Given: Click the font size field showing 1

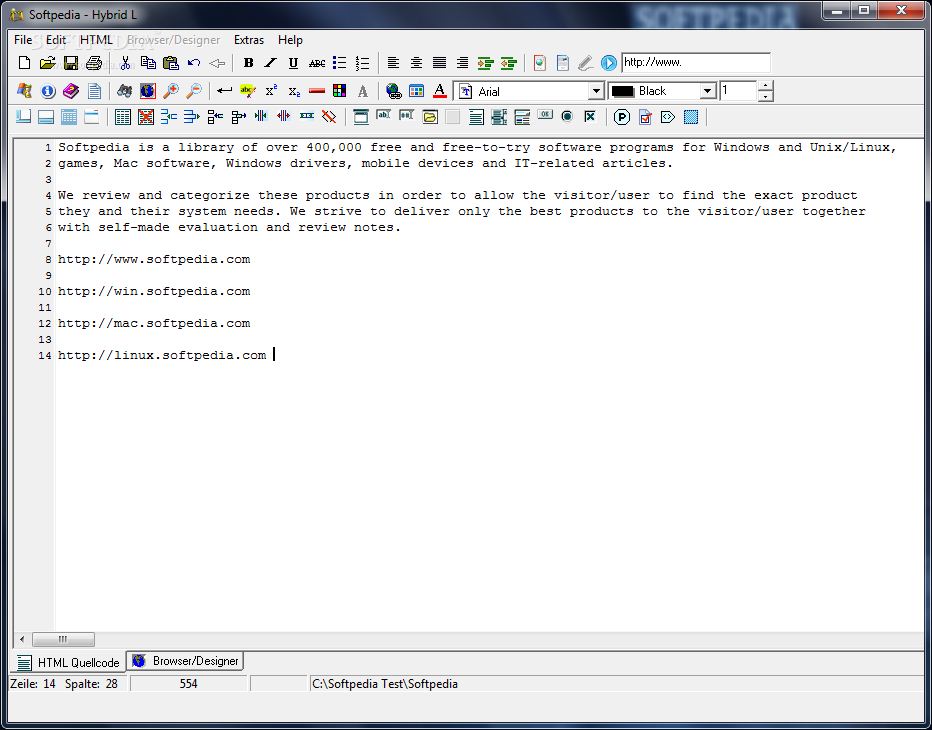Looking at the screenshot, I should (x=739, y=91).
